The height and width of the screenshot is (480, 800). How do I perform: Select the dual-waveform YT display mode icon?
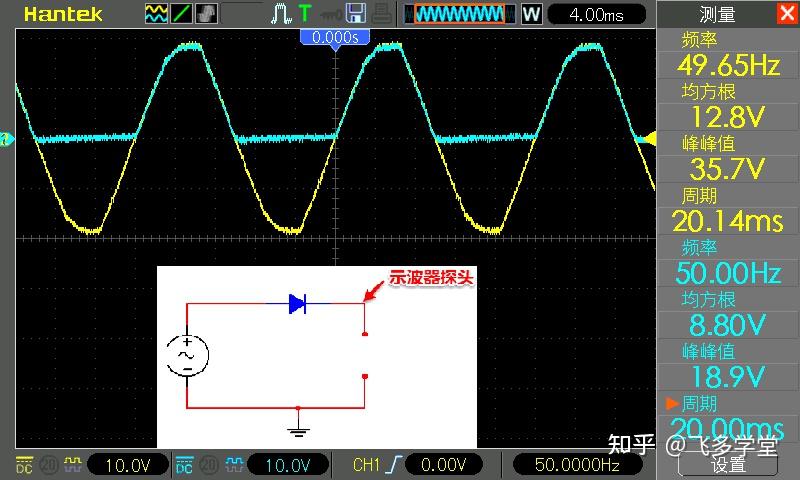[x=156, y=14]
